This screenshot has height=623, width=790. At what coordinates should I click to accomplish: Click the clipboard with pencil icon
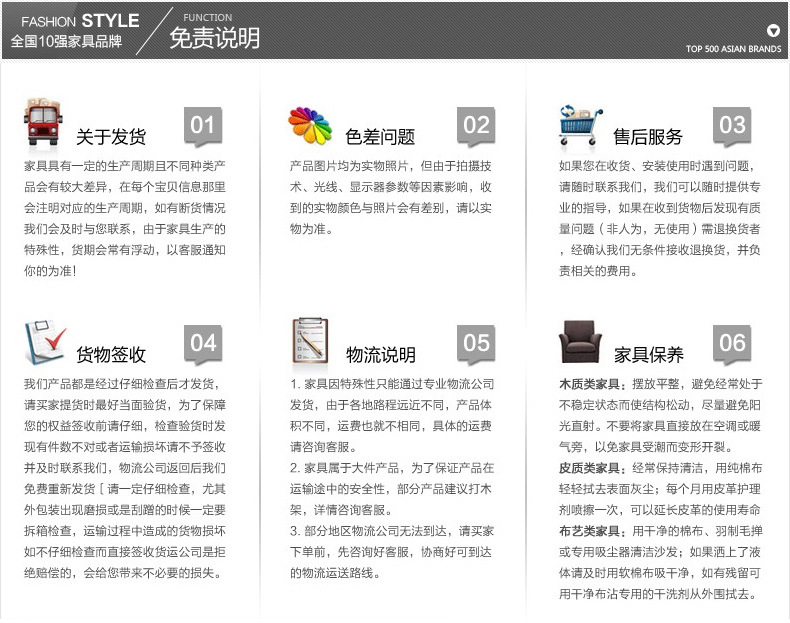point(310,340)
